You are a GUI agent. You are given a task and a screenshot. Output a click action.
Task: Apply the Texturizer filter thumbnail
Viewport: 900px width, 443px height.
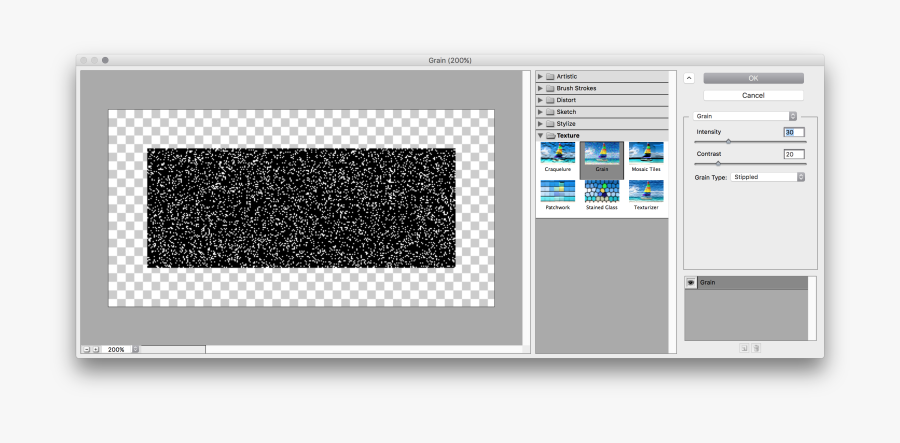pyautogui.click(x=646, y=191)
